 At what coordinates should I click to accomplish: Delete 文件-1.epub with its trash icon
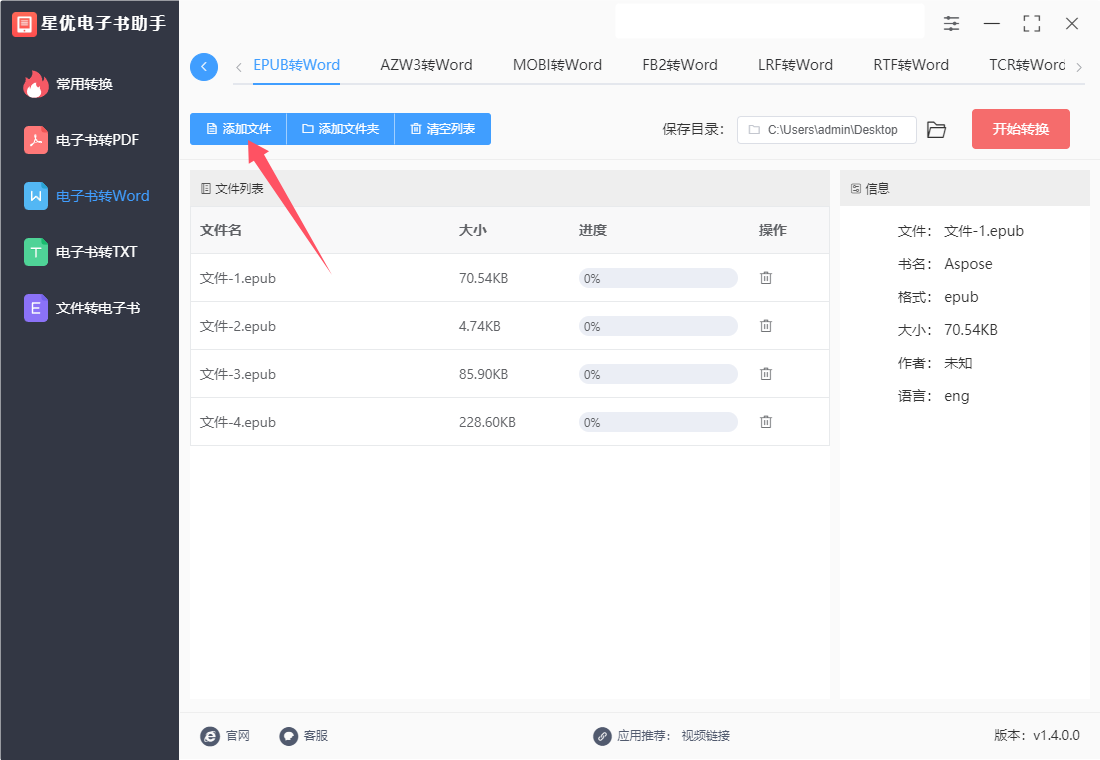[766, 278]
